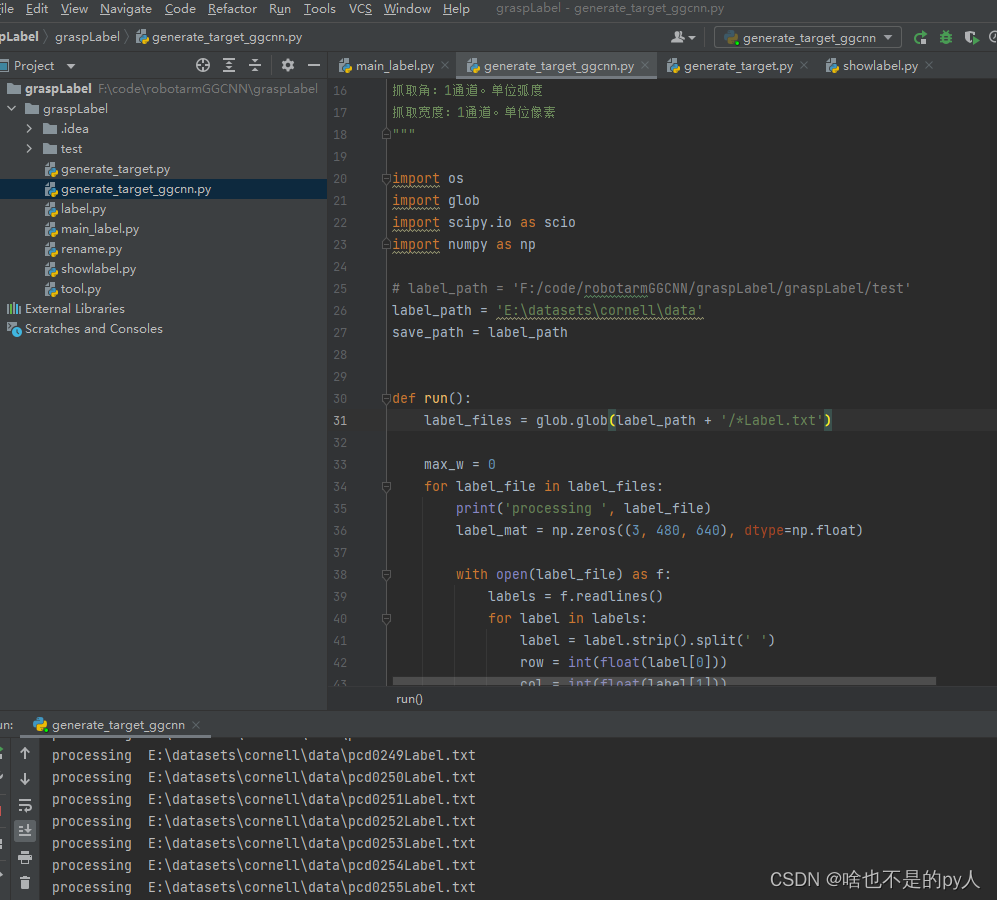Collapse all nodes in Project tree
997x900 pixels.
pyautogui.click(x=252, y=64)
